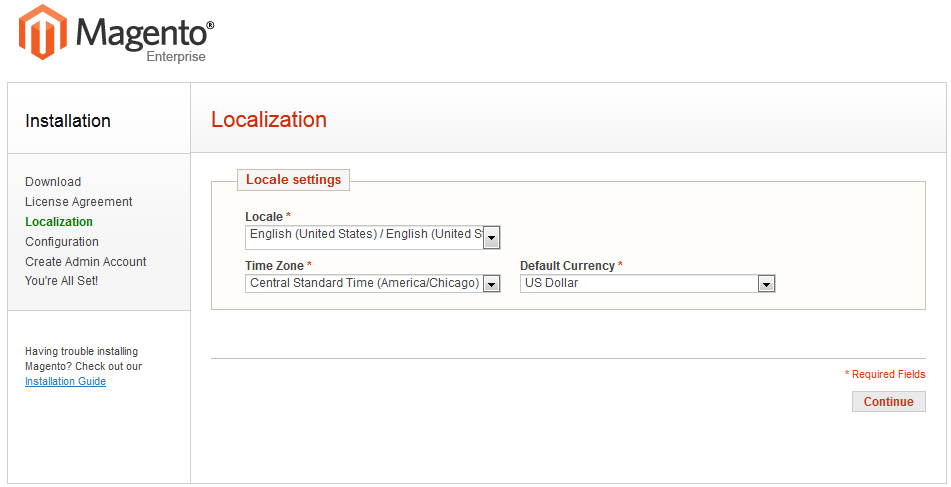Image resolution: width=951 pixels, height=487 pixels.
Task: Open the Locale dropdown showing English (United States)
Action: [365, 235]
